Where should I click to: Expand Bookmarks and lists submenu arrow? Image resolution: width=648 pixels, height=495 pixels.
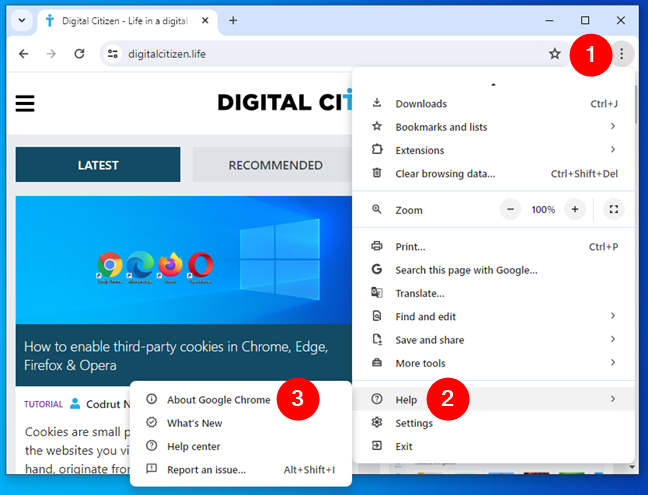coord(613,126)
